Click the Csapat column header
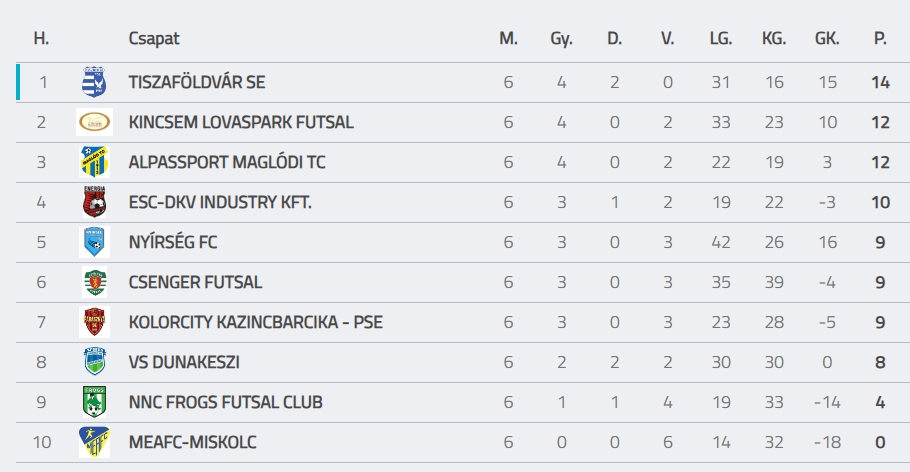 (x=154, y=39)
